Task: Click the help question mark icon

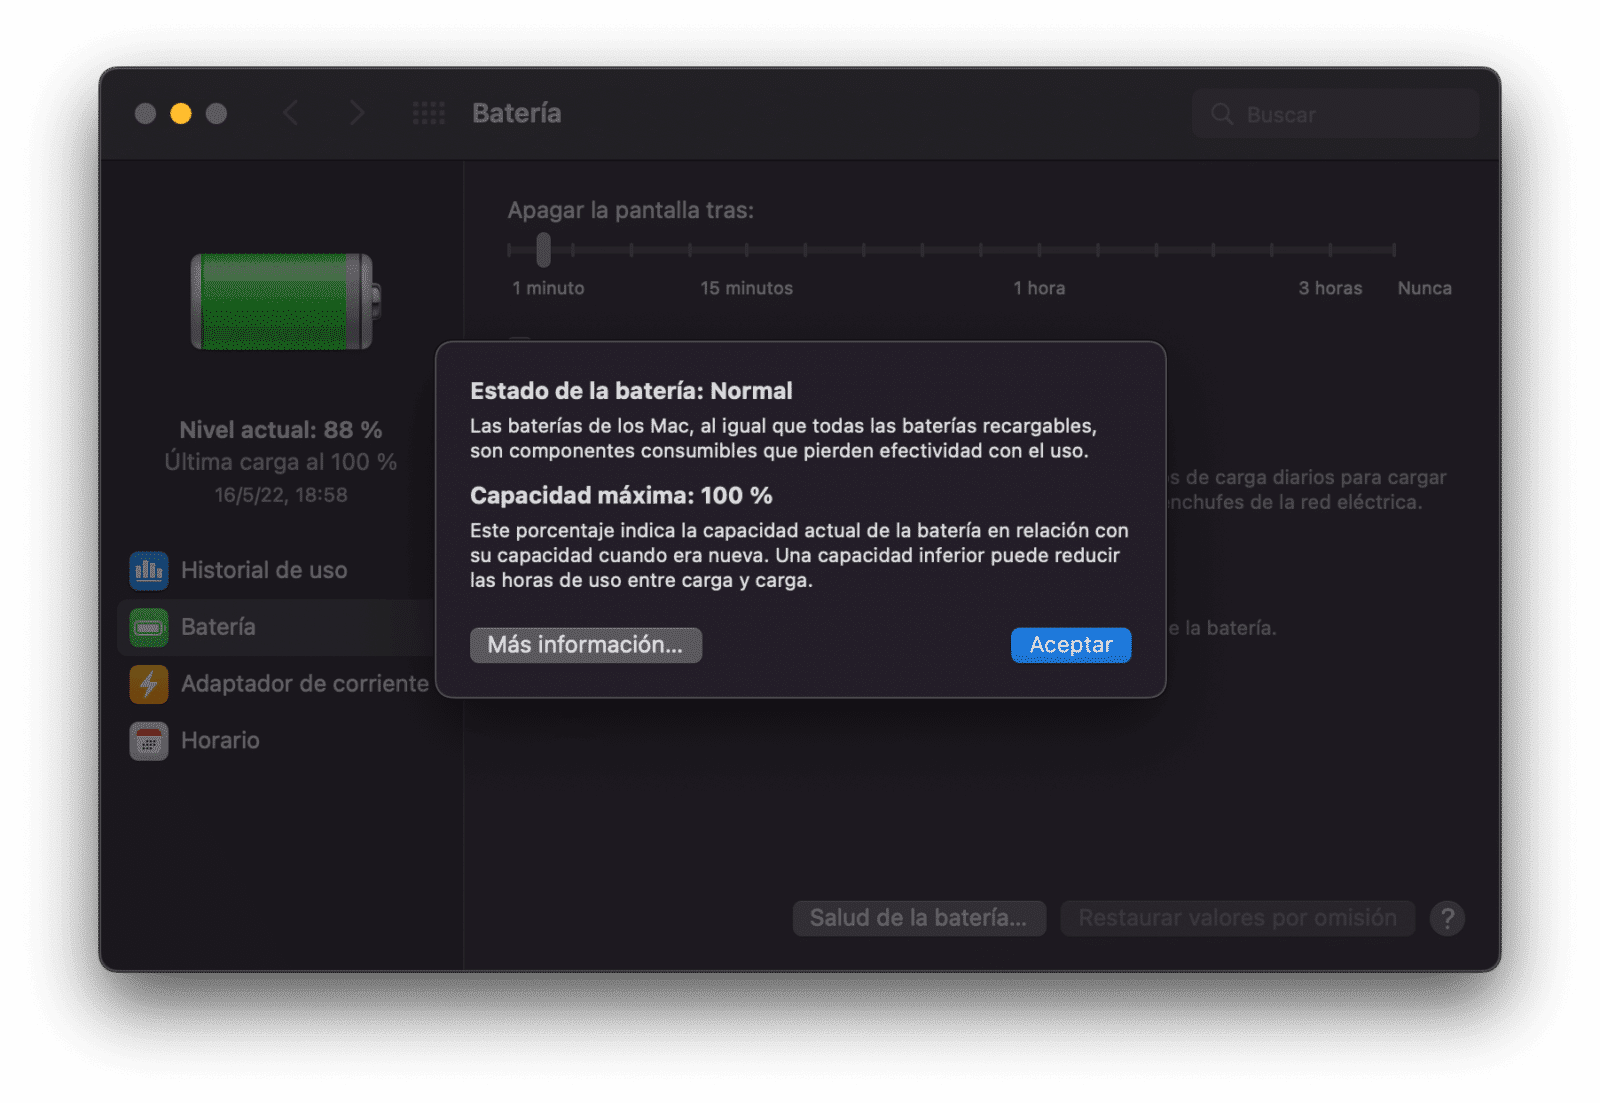Action: tap(1447, 917)
